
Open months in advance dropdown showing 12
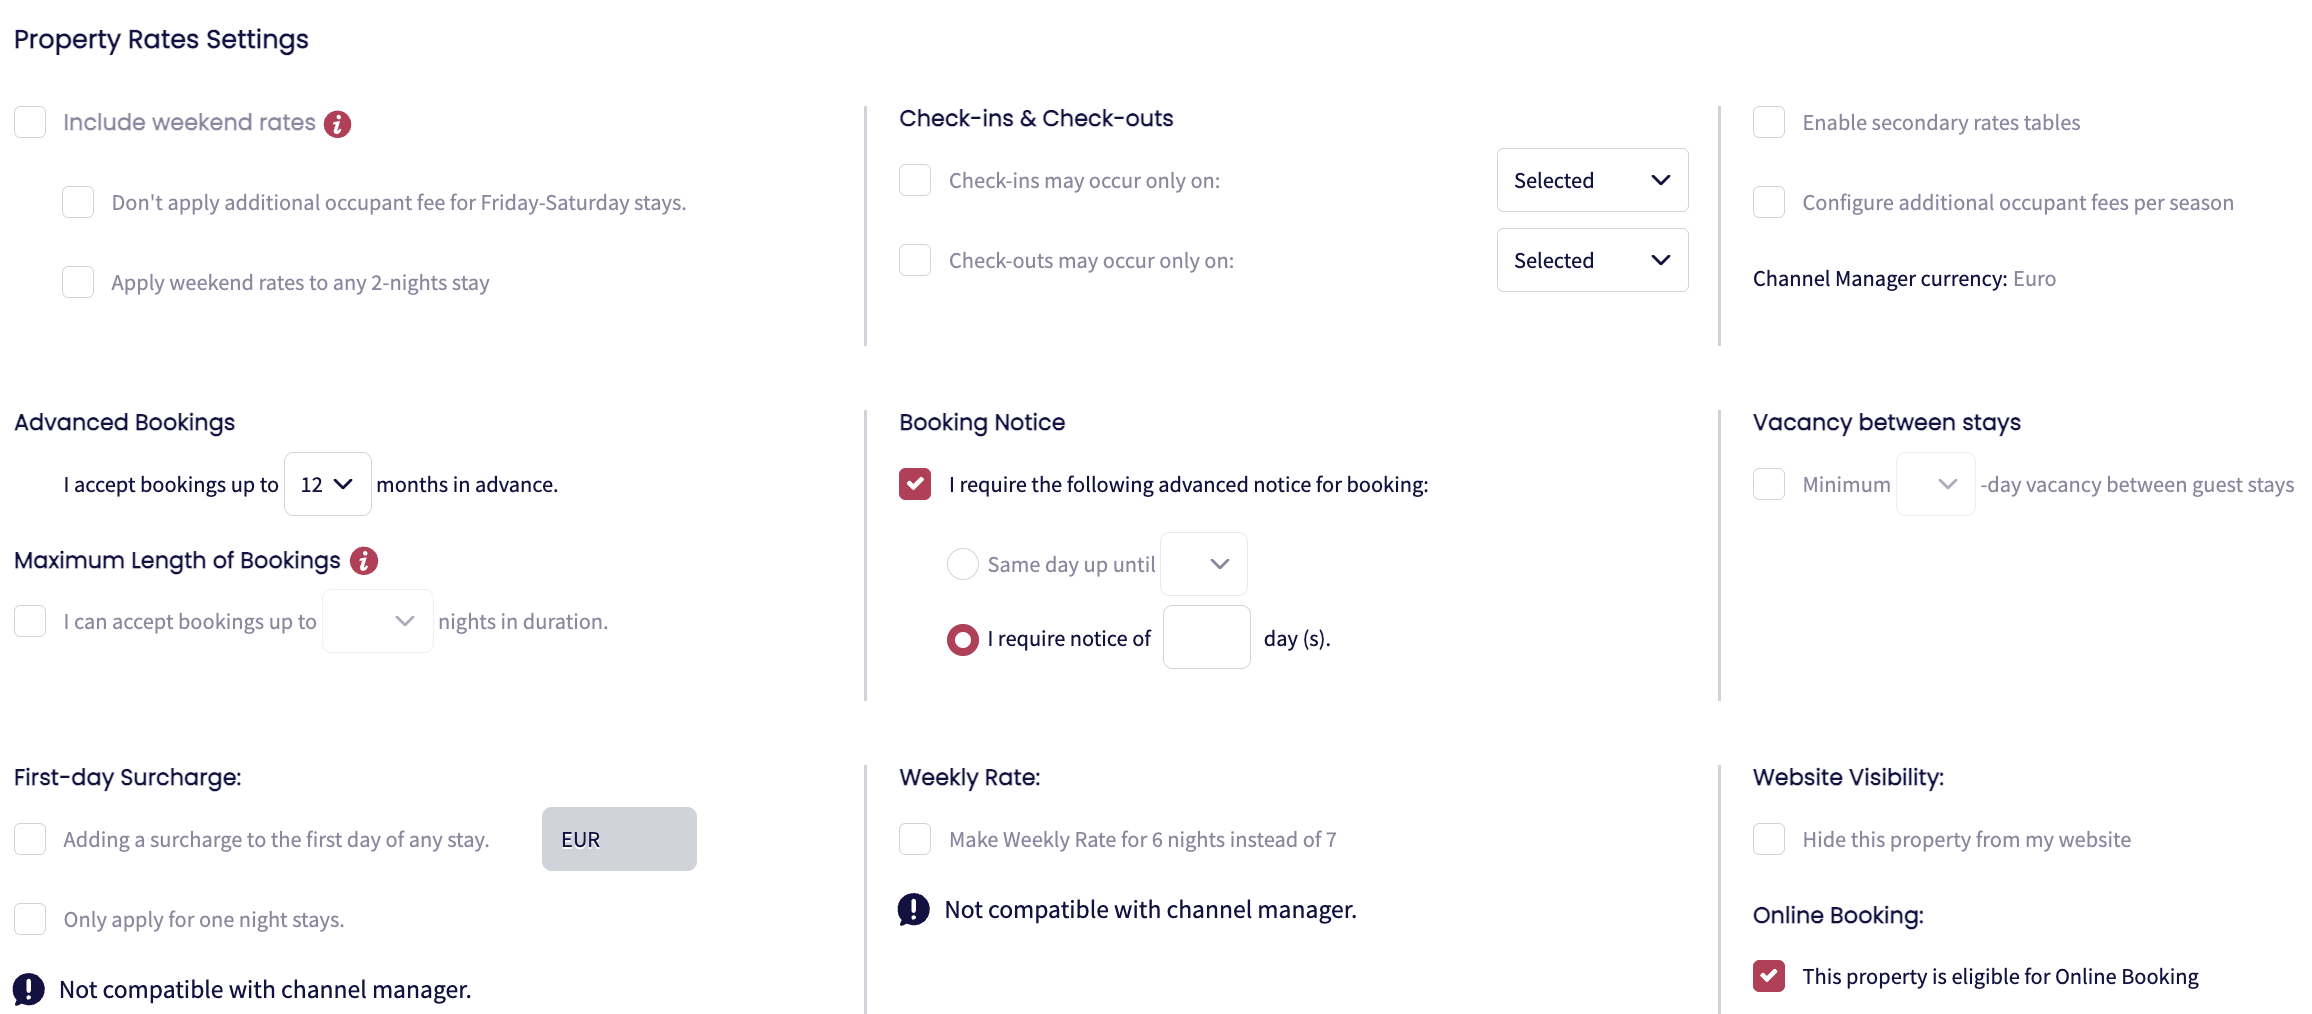coord(327,484)
